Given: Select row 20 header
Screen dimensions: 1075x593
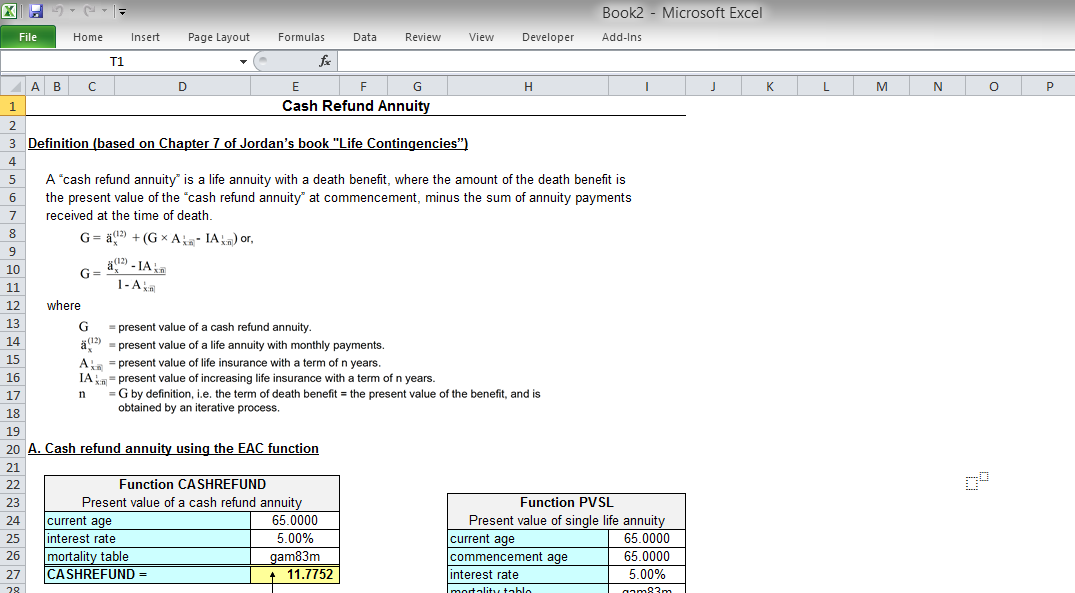Looking at the screenshot, I should pos(12,449).
